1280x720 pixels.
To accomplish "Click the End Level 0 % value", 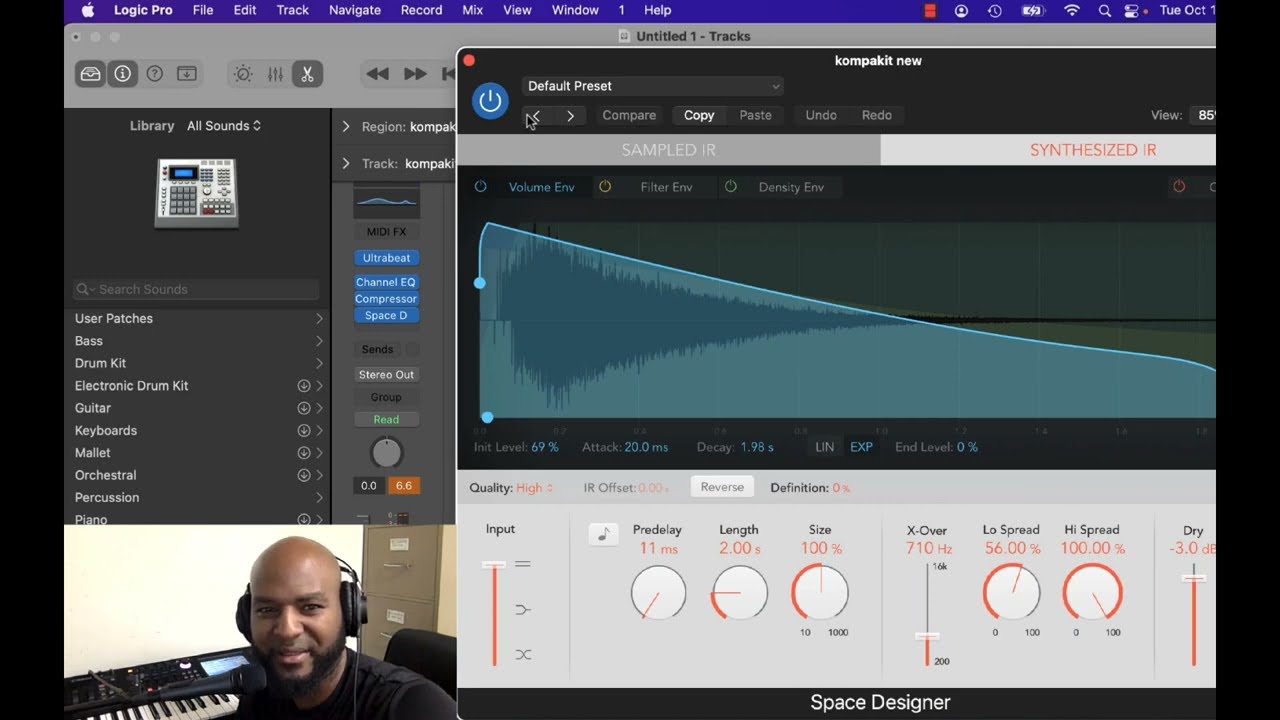I will click(x=967, y=447).
